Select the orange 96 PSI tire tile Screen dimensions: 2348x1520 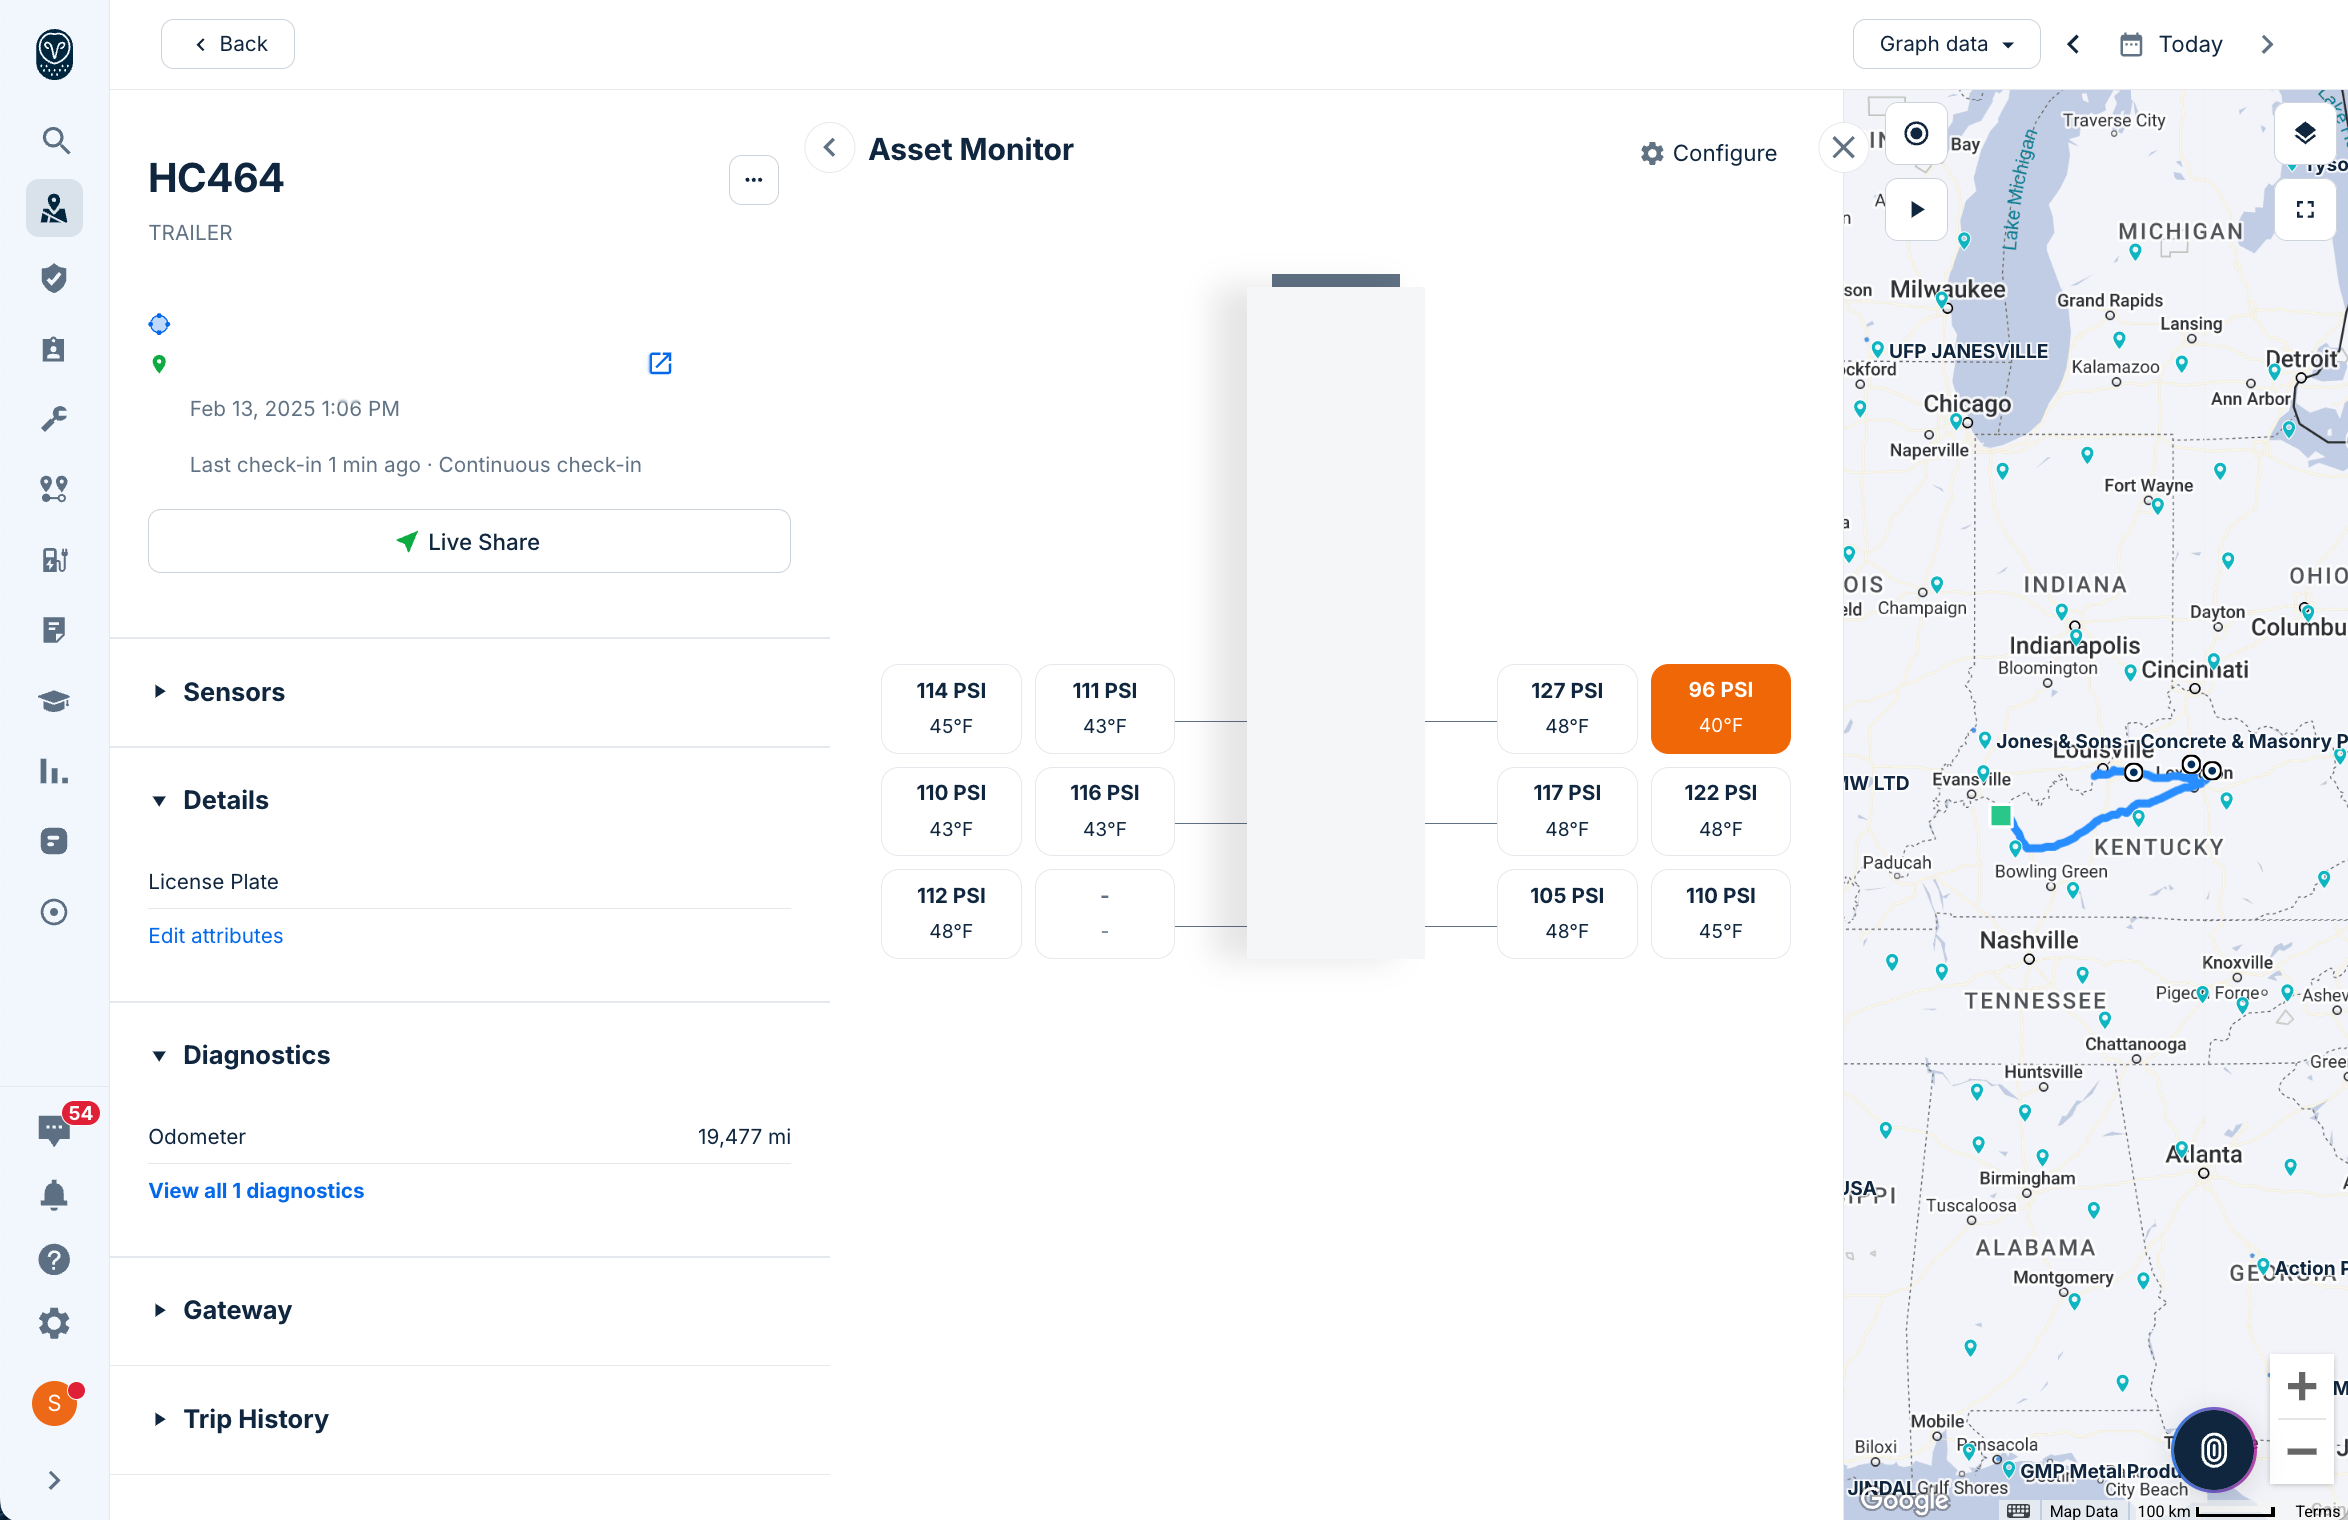pyautogui.click(x=1720, y=708)
